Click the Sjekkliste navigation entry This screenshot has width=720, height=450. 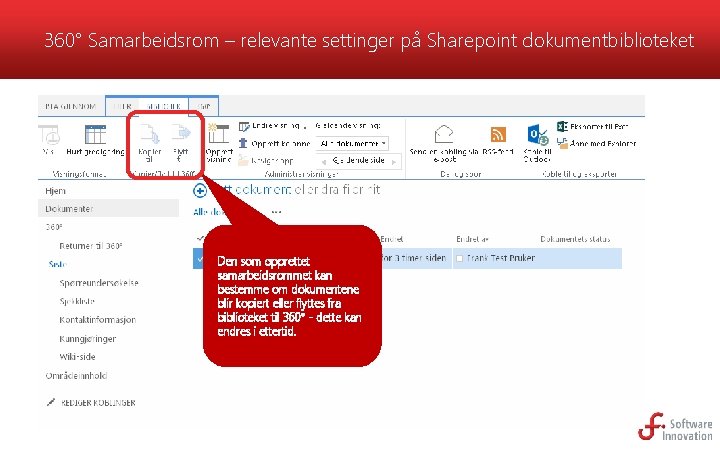click(x=77, y=301)
